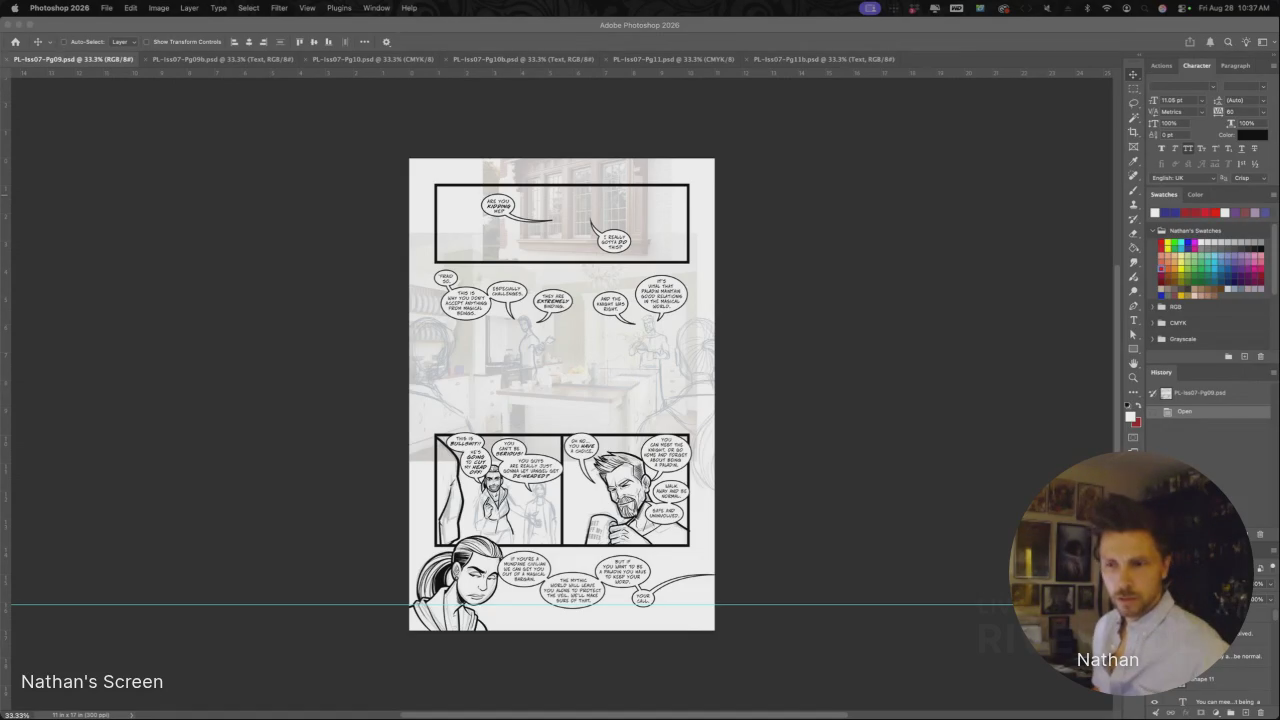Select the Open history state
The height and width of the screenshot is (720, 1280).
[x=1210, y=412]
